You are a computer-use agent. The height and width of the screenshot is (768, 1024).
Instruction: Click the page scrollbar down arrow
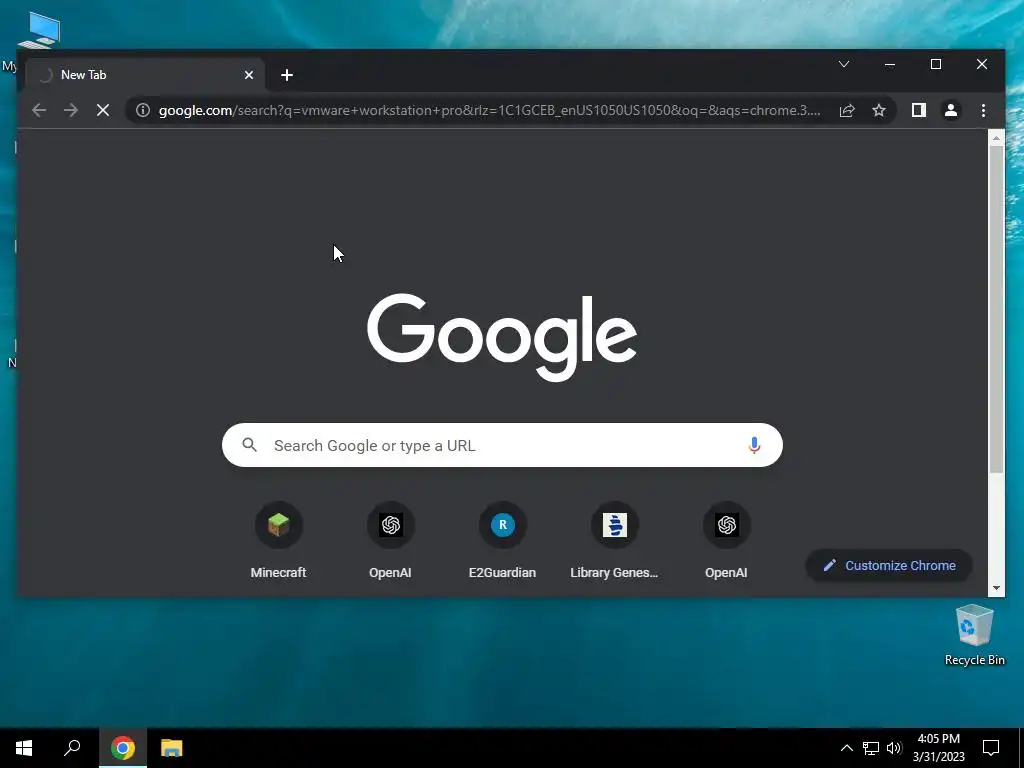[x=996, y=588]
